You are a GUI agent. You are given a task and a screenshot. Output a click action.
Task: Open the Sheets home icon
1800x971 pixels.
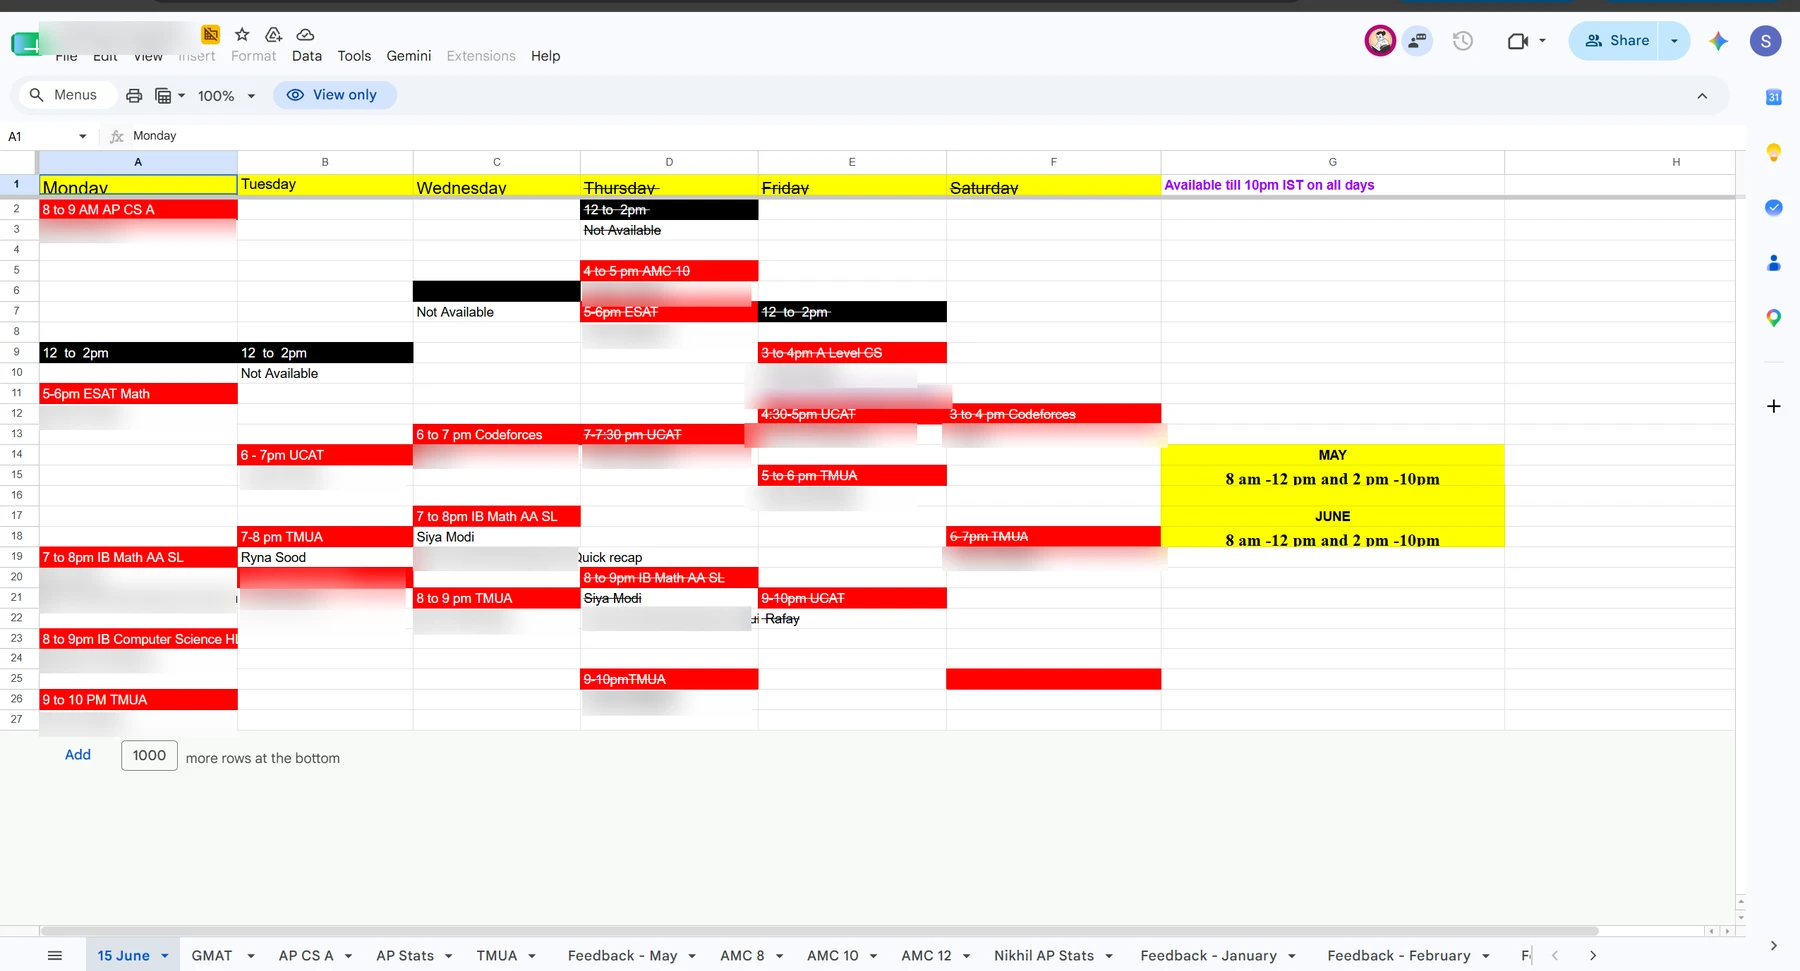(x=25, y=43)
